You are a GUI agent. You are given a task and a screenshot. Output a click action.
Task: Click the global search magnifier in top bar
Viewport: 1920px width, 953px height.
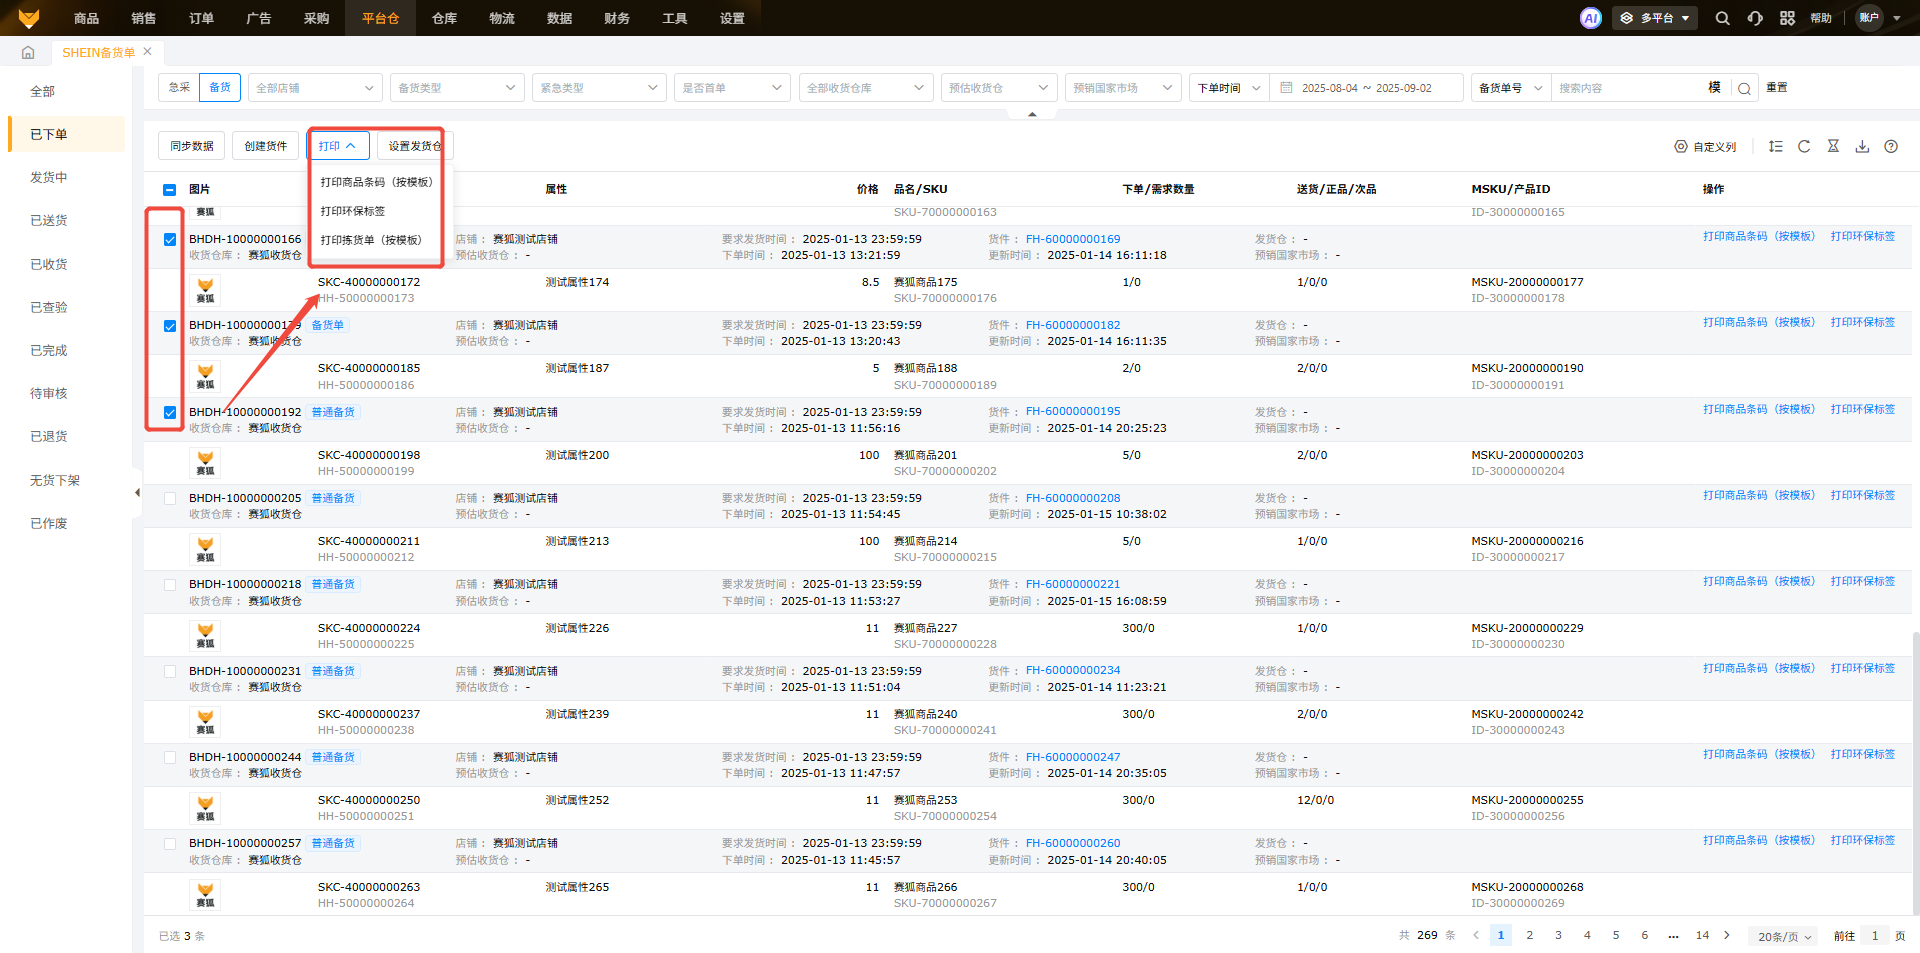click(x=1722, y=18)
